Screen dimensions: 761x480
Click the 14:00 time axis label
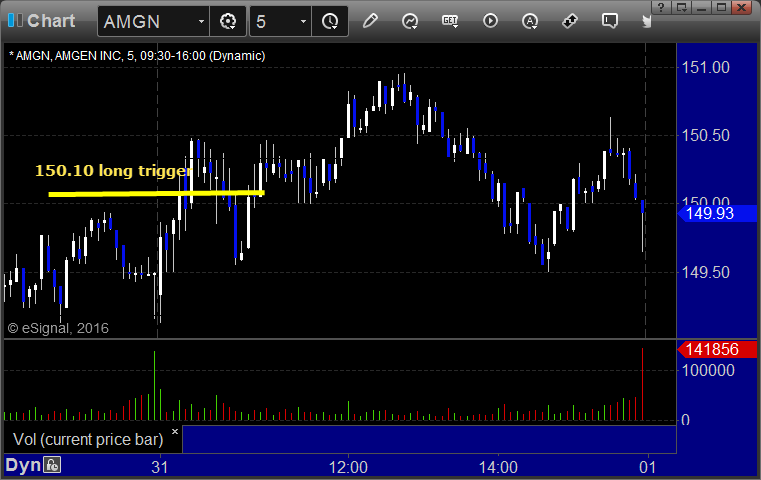coord(498,467)
